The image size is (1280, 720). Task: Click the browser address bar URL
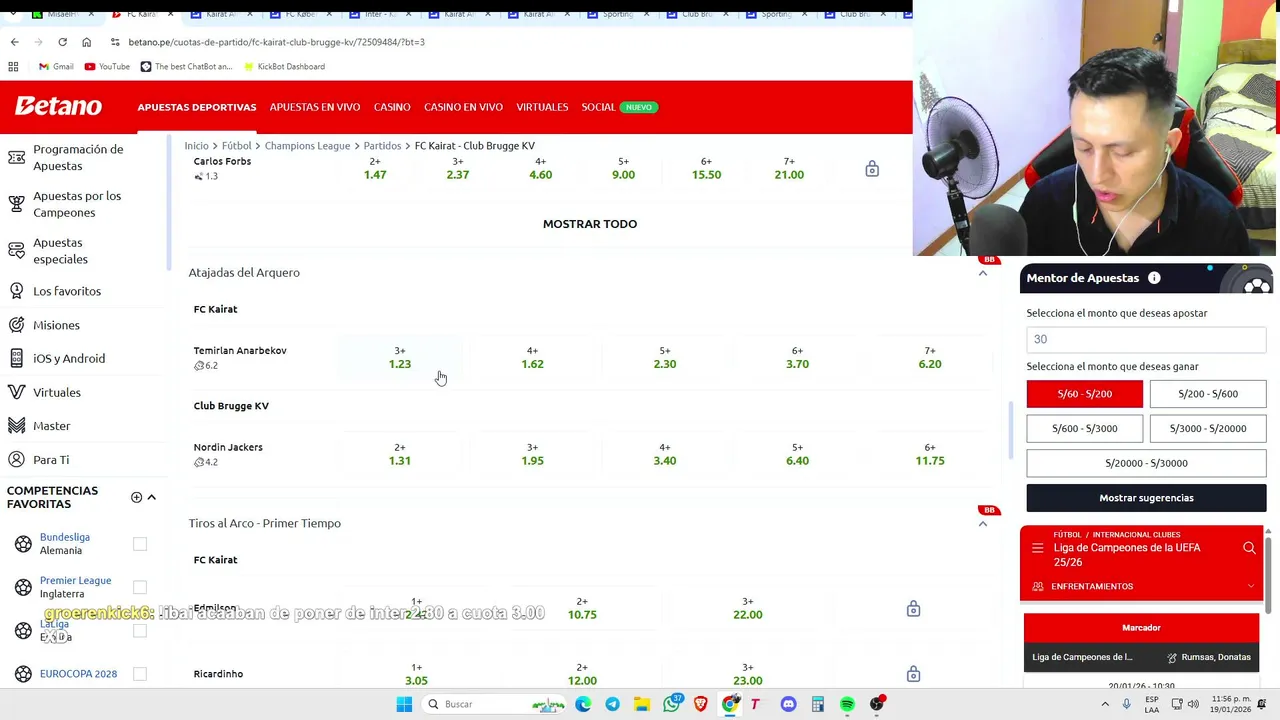click(x=277, y=42)
